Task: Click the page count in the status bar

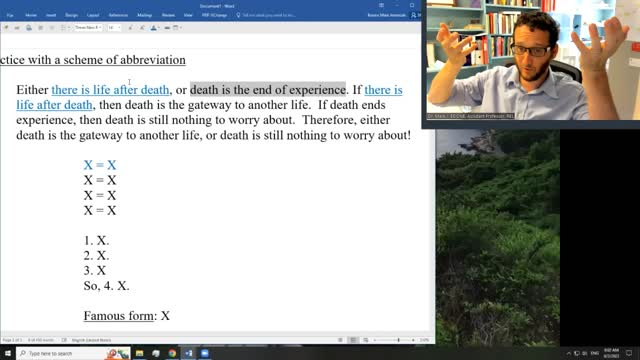Action: pyautogui.click(x=12, y=340)
